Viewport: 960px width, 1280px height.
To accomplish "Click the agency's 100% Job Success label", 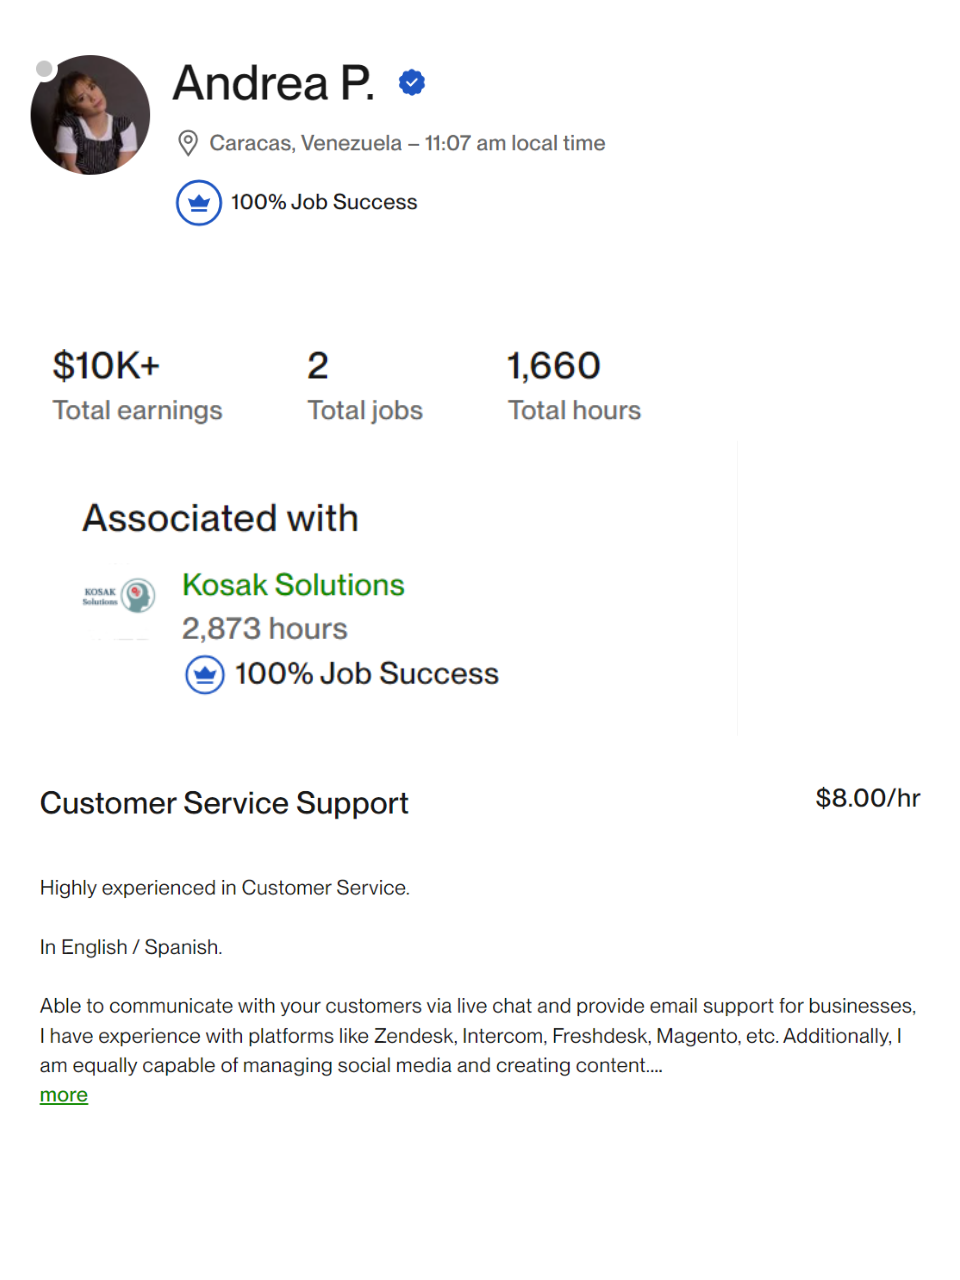I will (x=367, y=674).
